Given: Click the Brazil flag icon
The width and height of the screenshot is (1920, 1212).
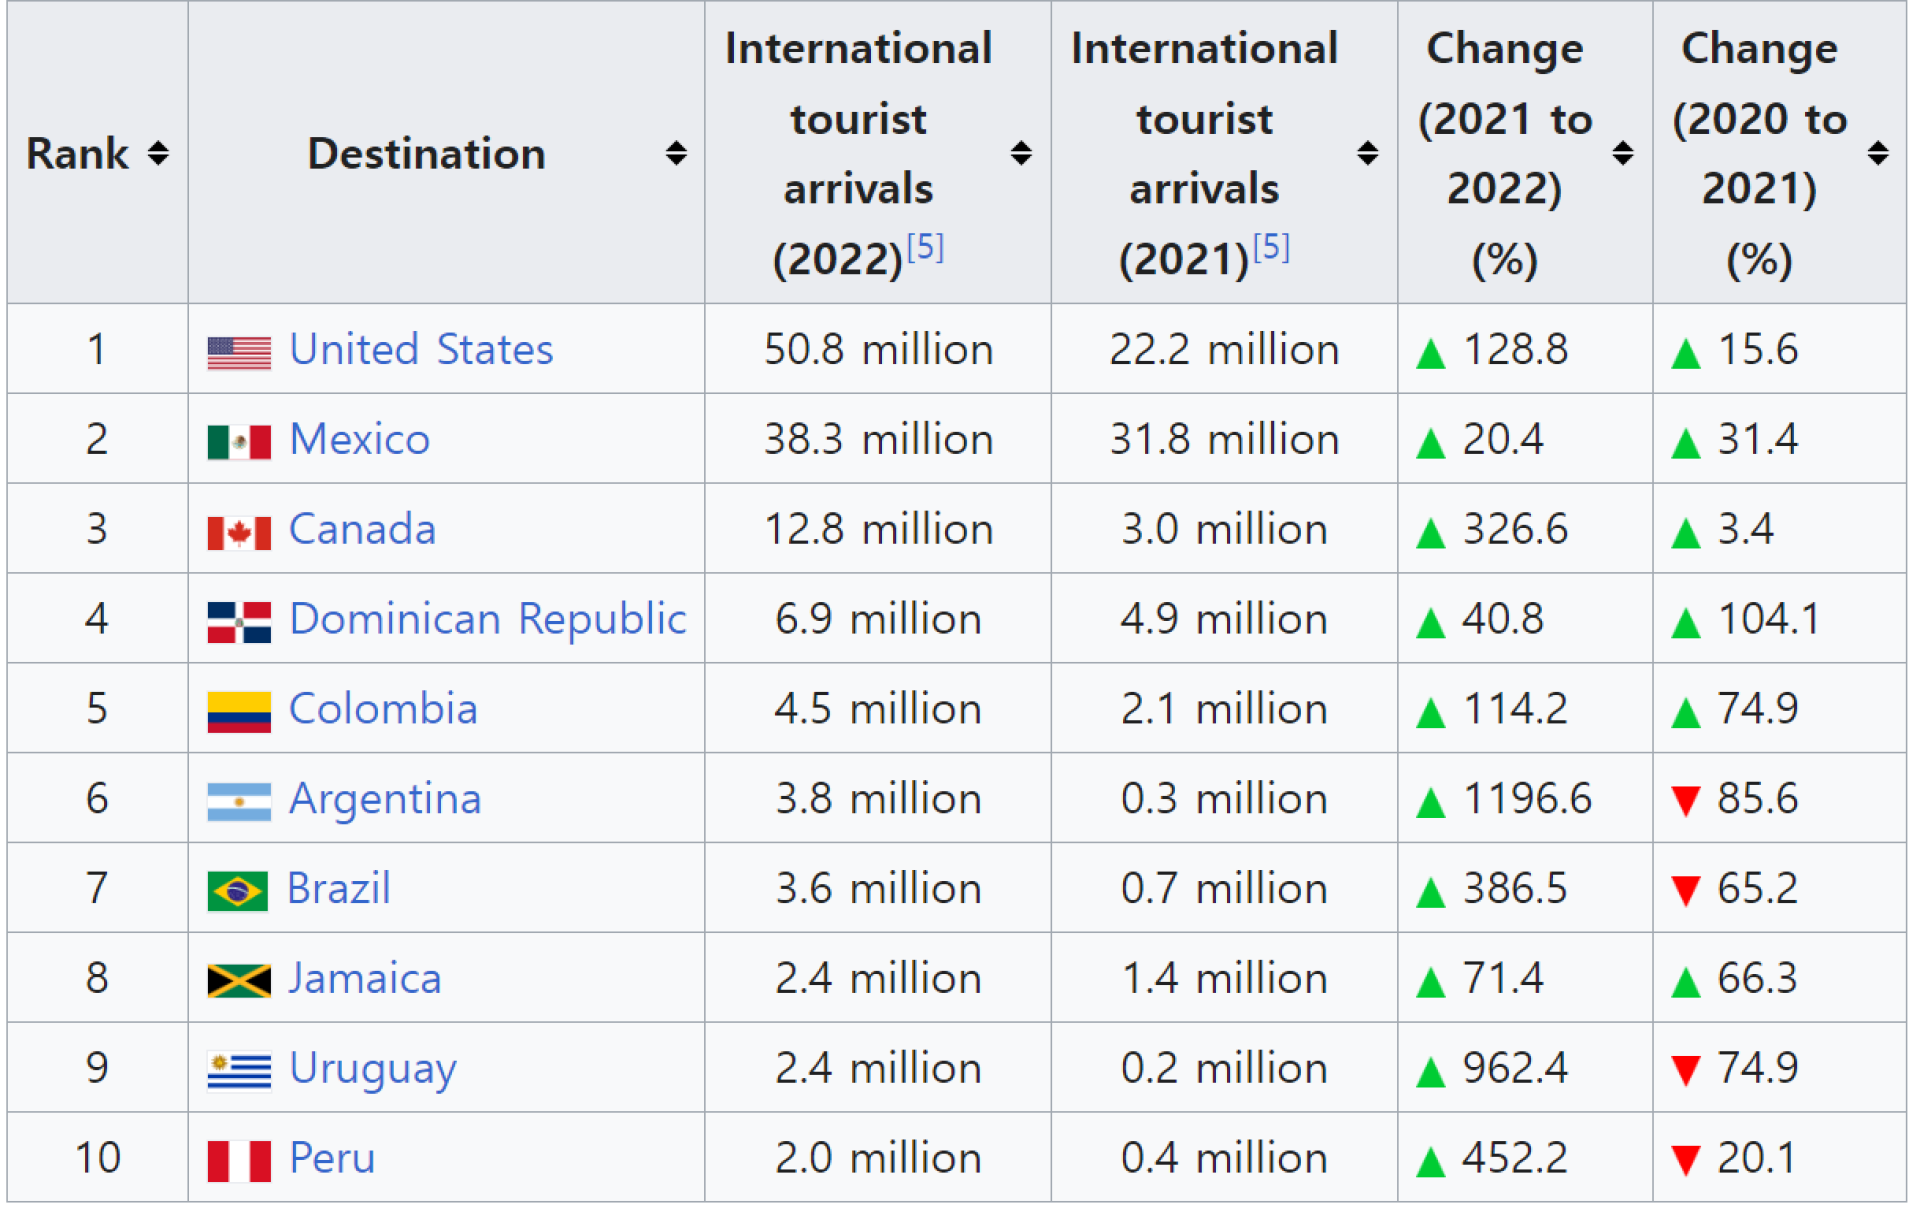Looking at the screenshot, I should tap(237, 891).
